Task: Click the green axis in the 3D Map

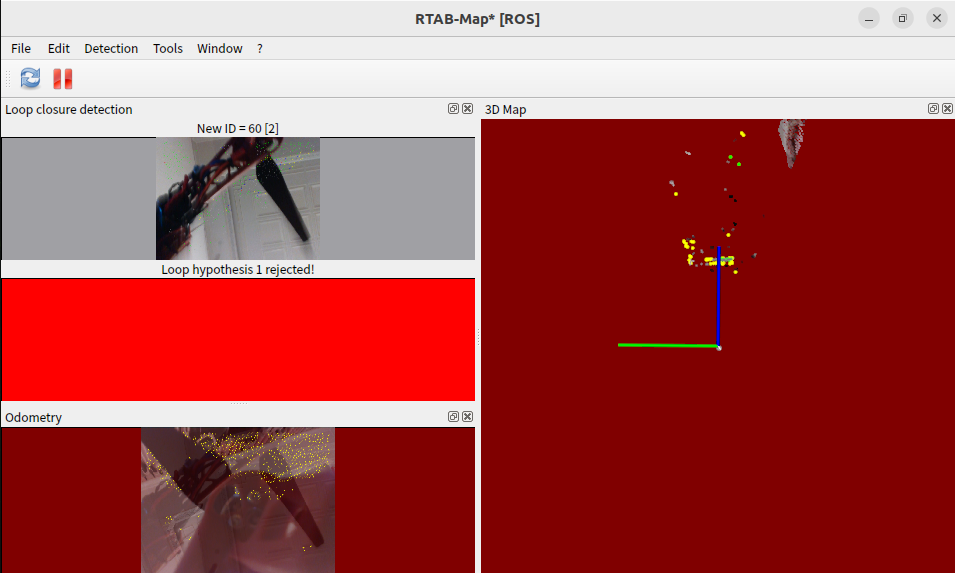Action: pyautogui.click(x=668, y=345)
